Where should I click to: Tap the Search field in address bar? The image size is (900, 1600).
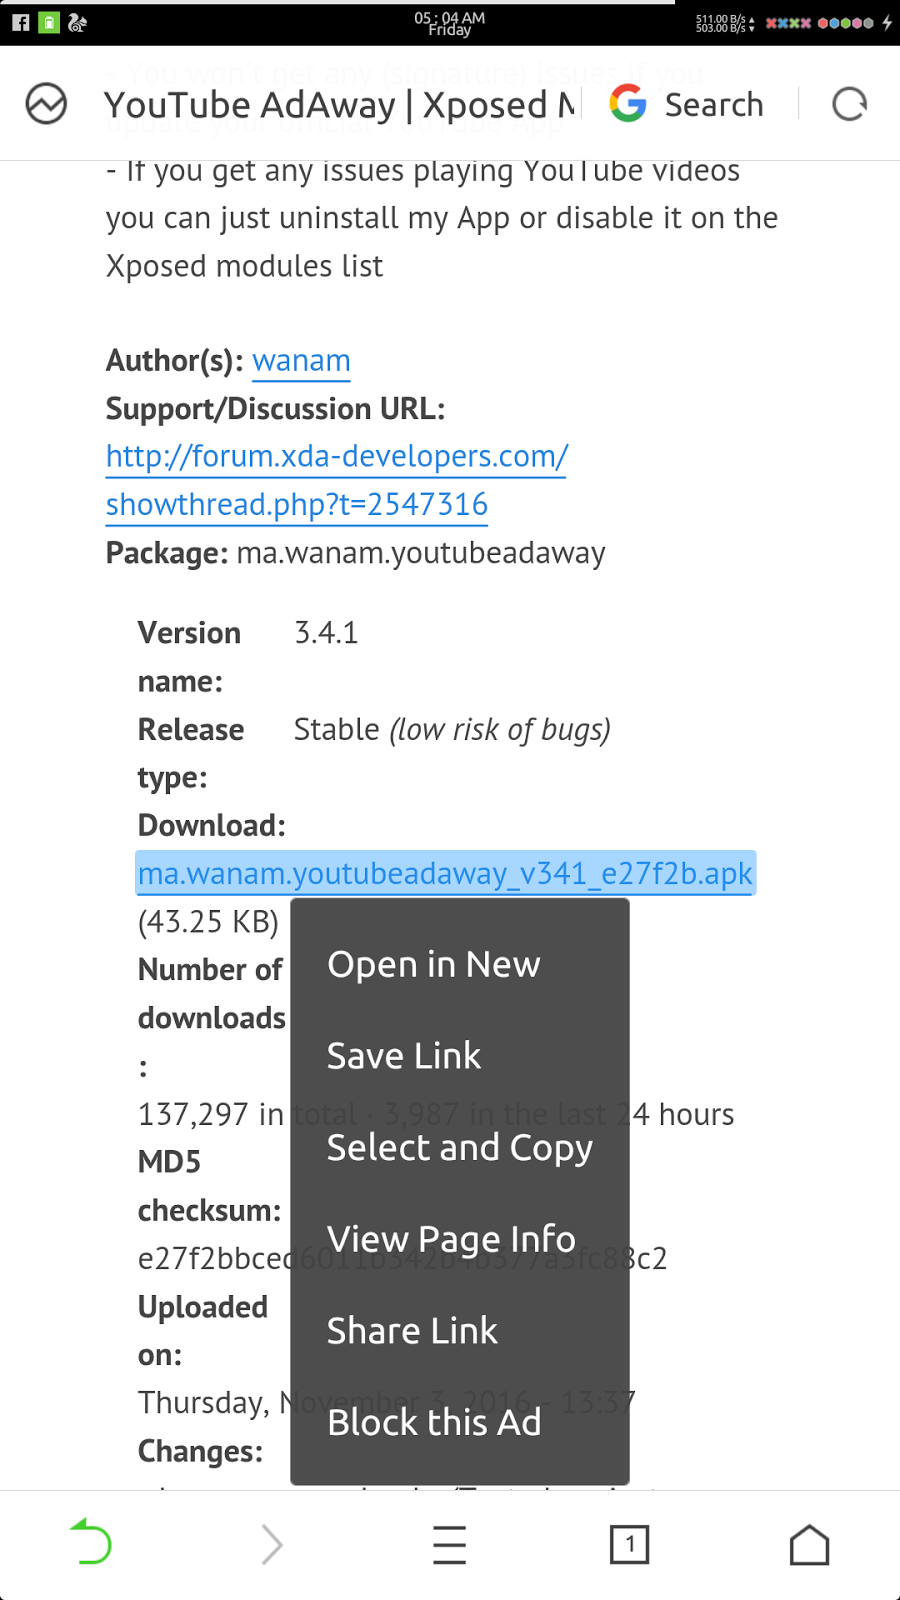point(714,104)
